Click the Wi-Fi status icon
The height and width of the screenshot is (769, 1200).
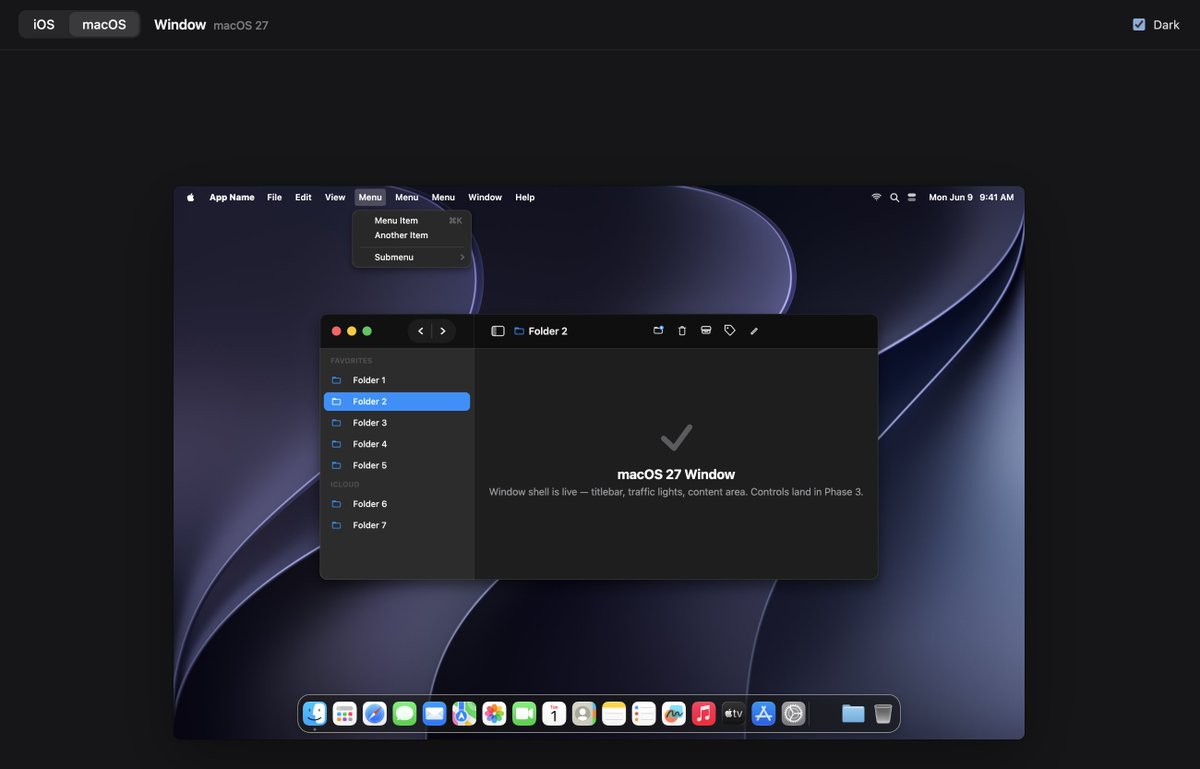[877, 197]
